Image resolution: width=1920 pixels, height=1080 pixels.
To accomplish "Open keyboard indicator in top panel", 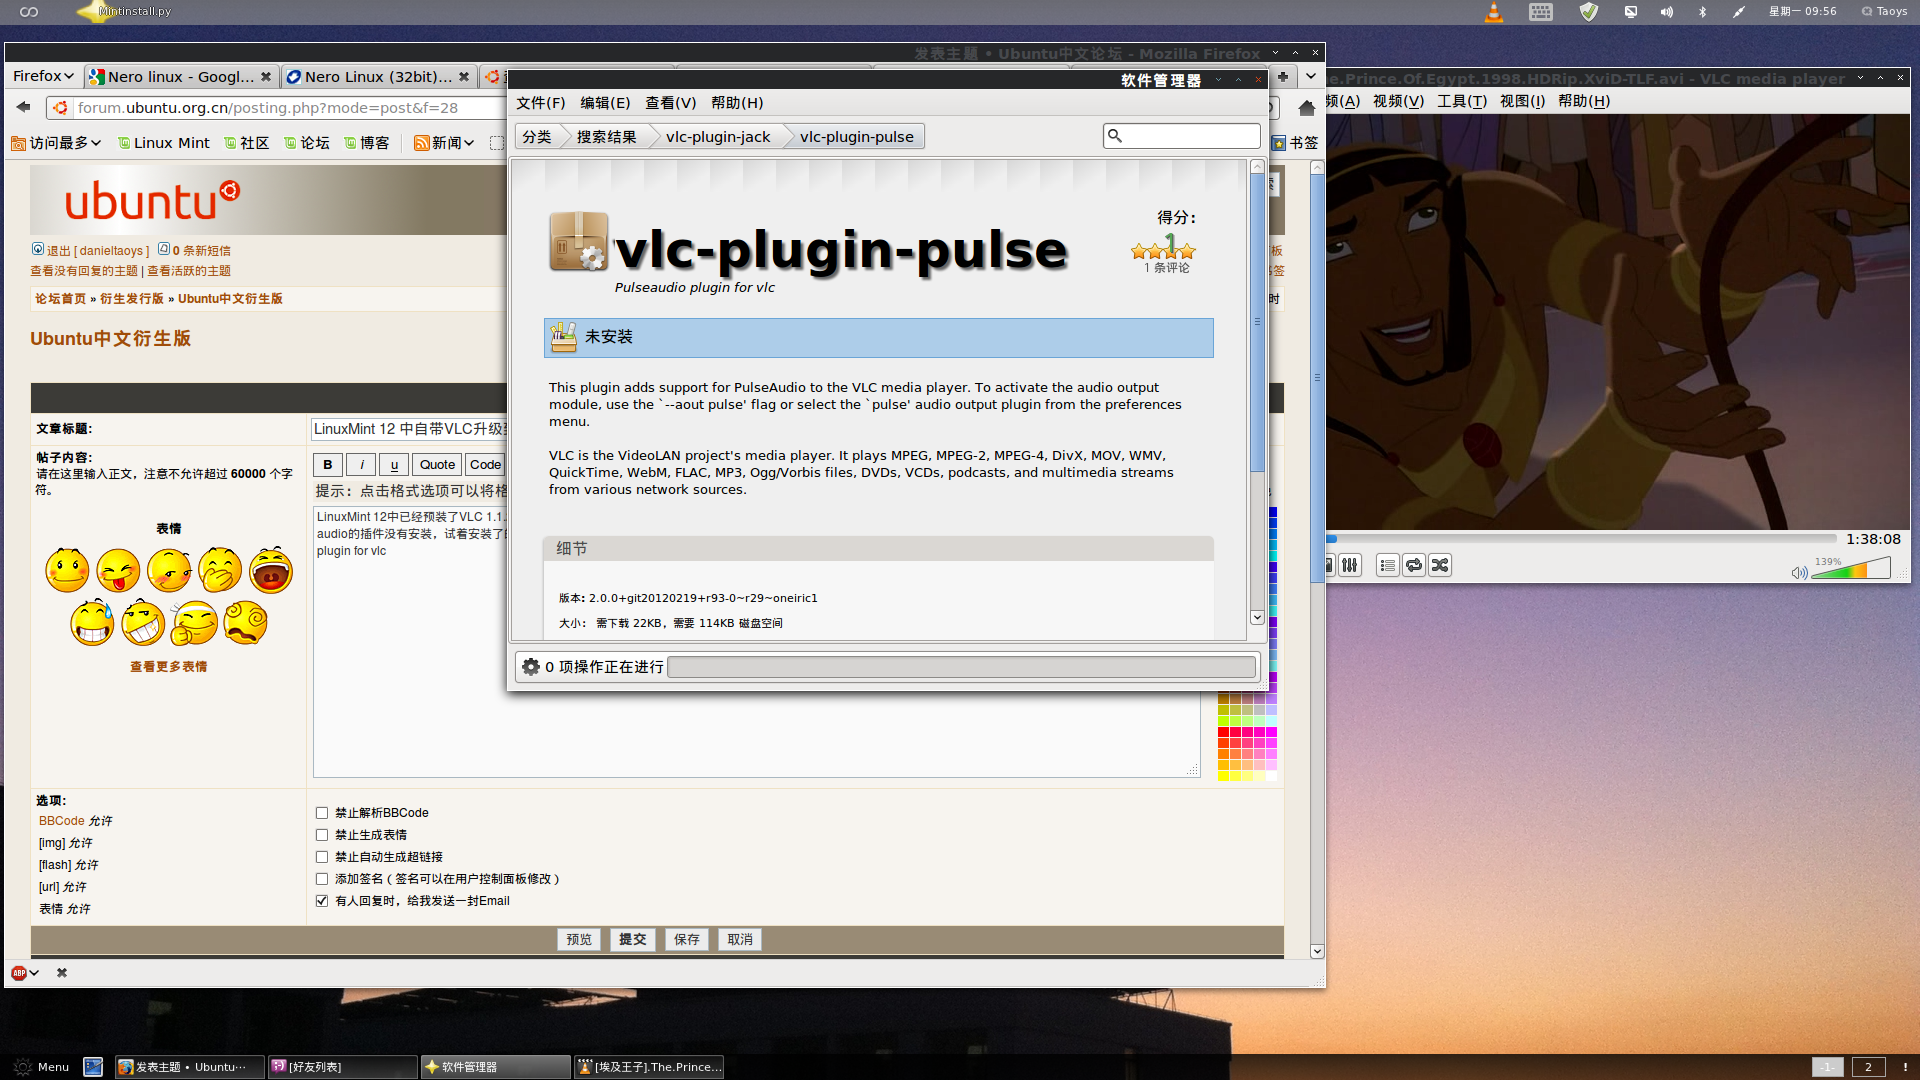I will pyautogui.click(x=1541, y=12).
